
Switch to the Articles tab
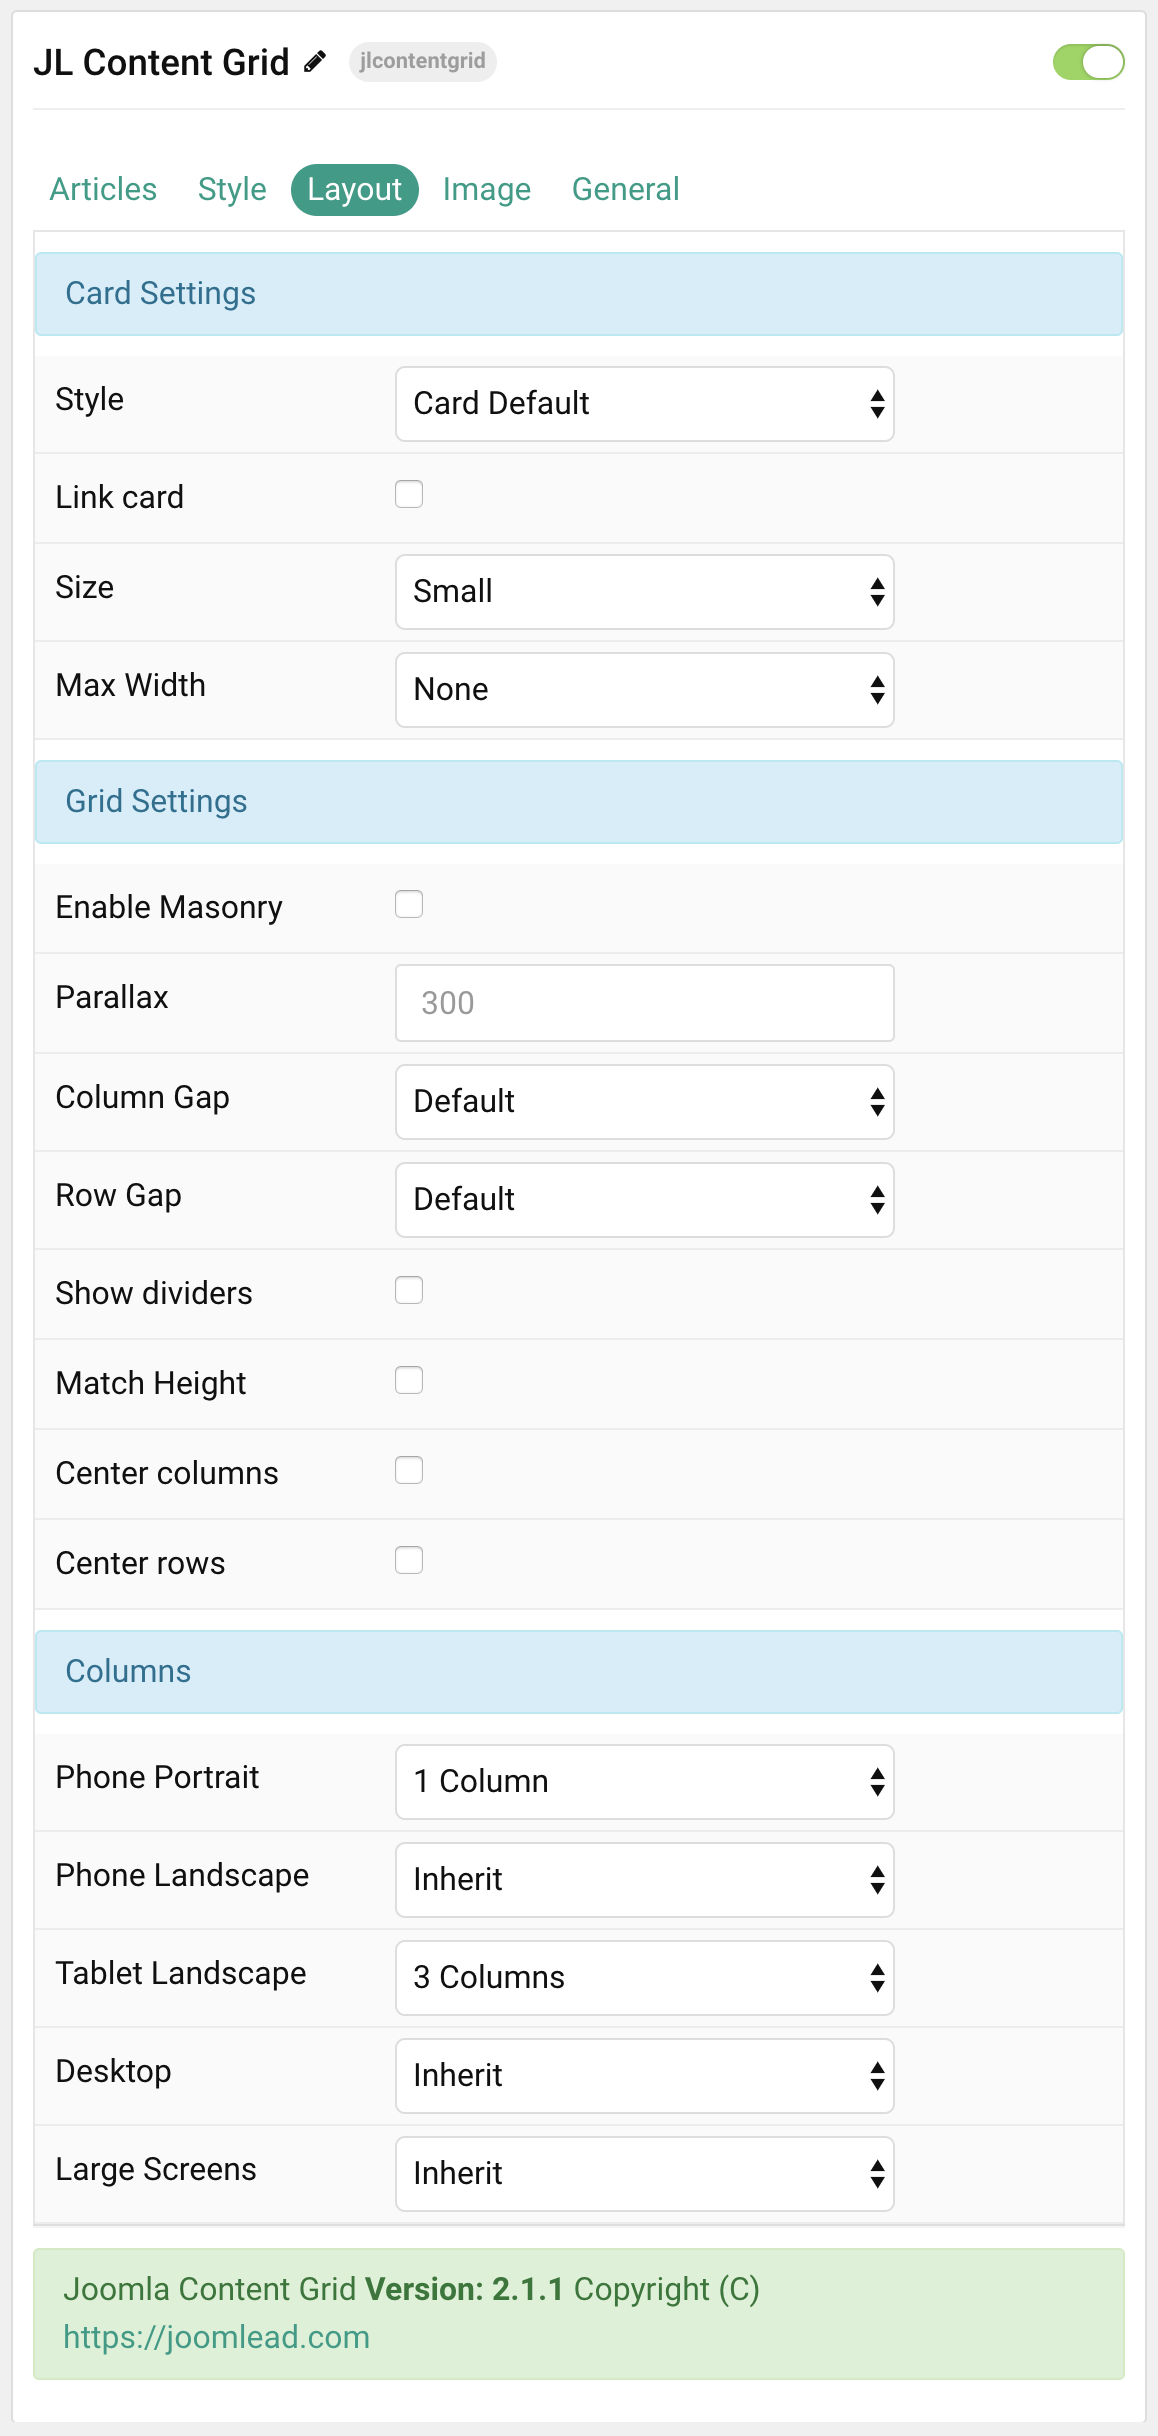click(102, 188)
